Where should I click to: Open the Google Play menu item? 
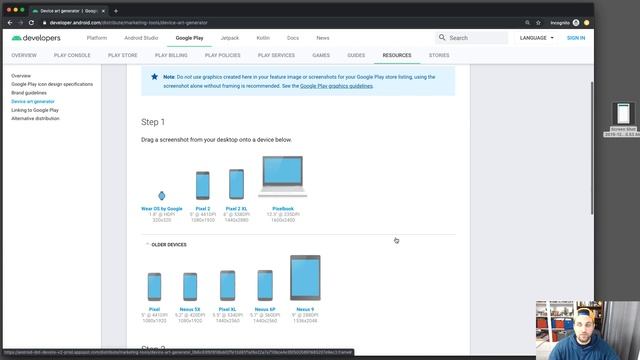click(189, 38)
